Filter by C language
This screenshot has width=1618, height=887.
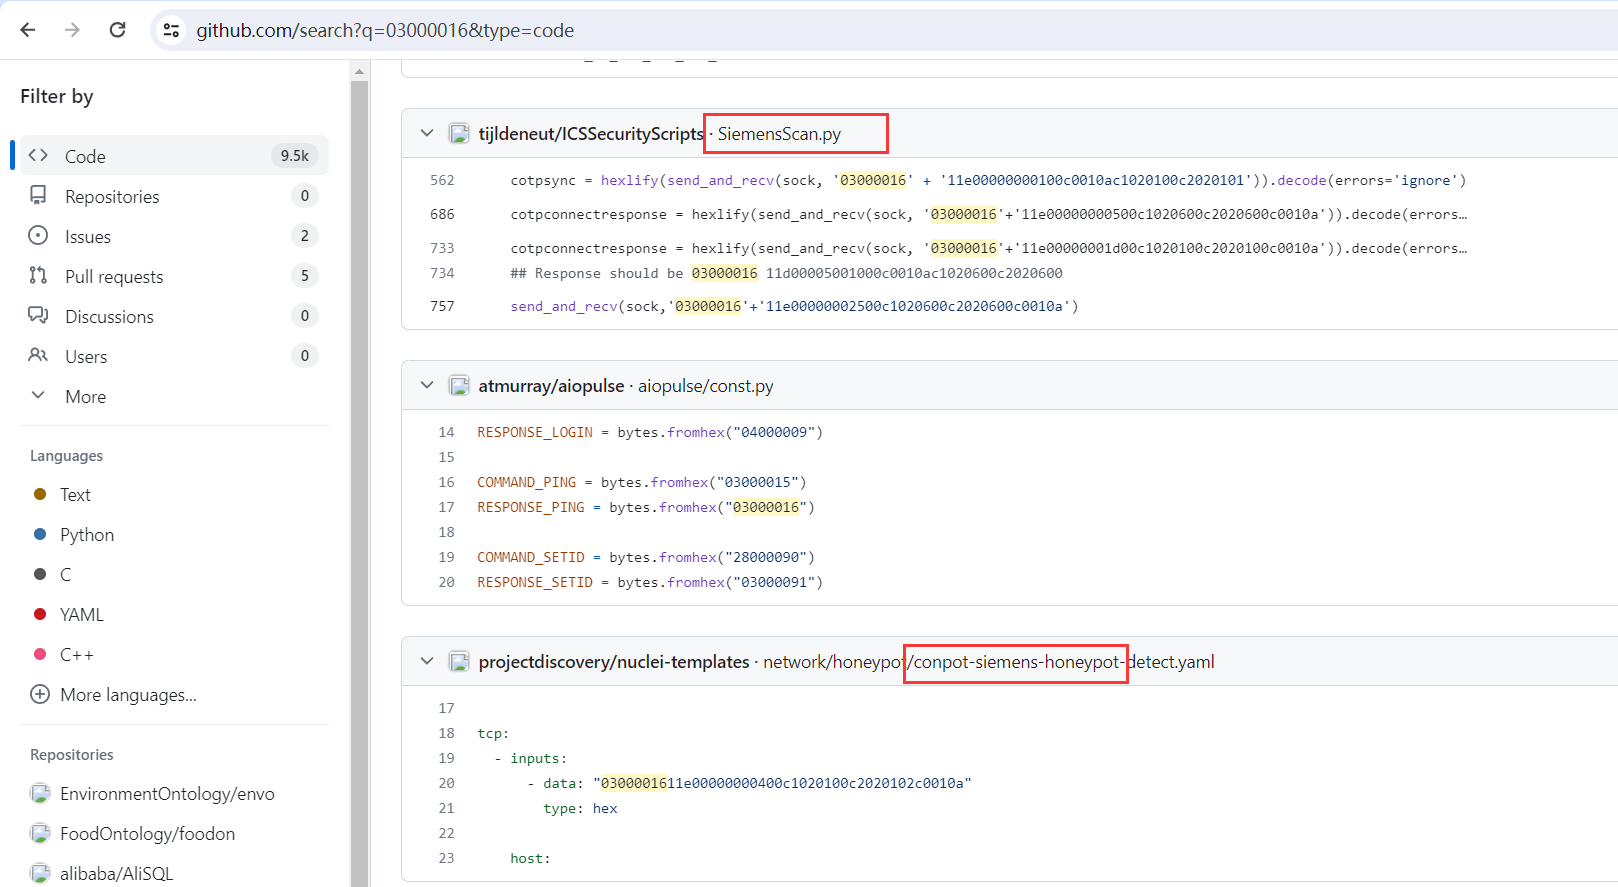coord(65,574)
